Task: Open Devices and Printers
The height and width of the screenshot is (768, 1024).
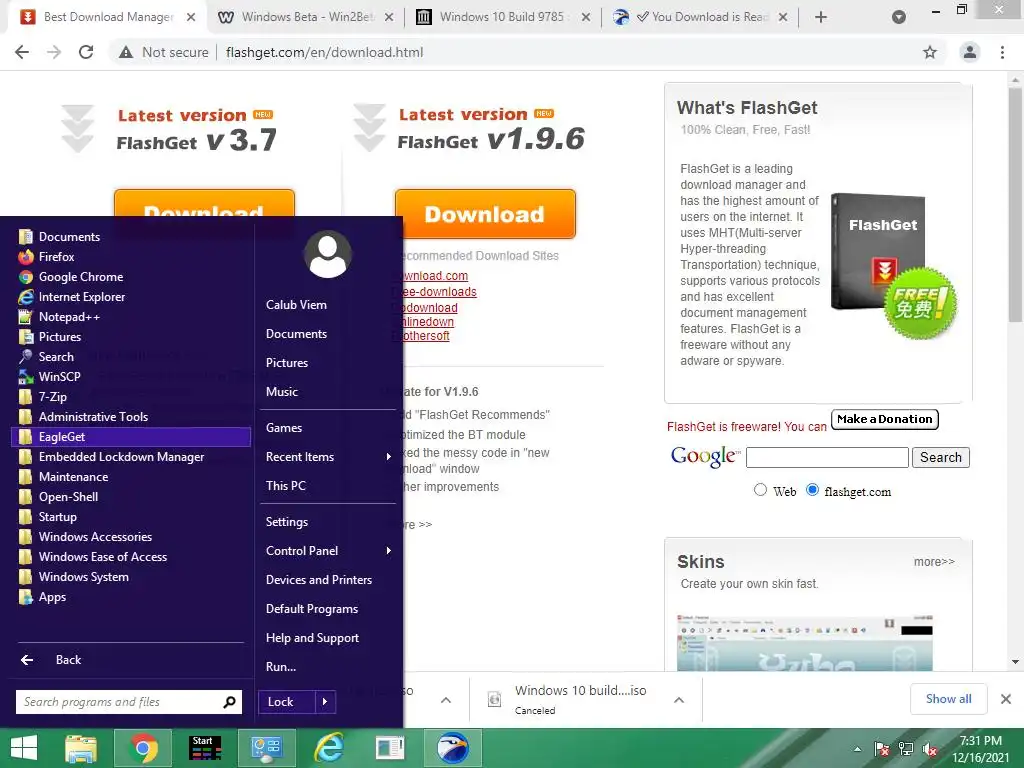Action: pos(319,580)
